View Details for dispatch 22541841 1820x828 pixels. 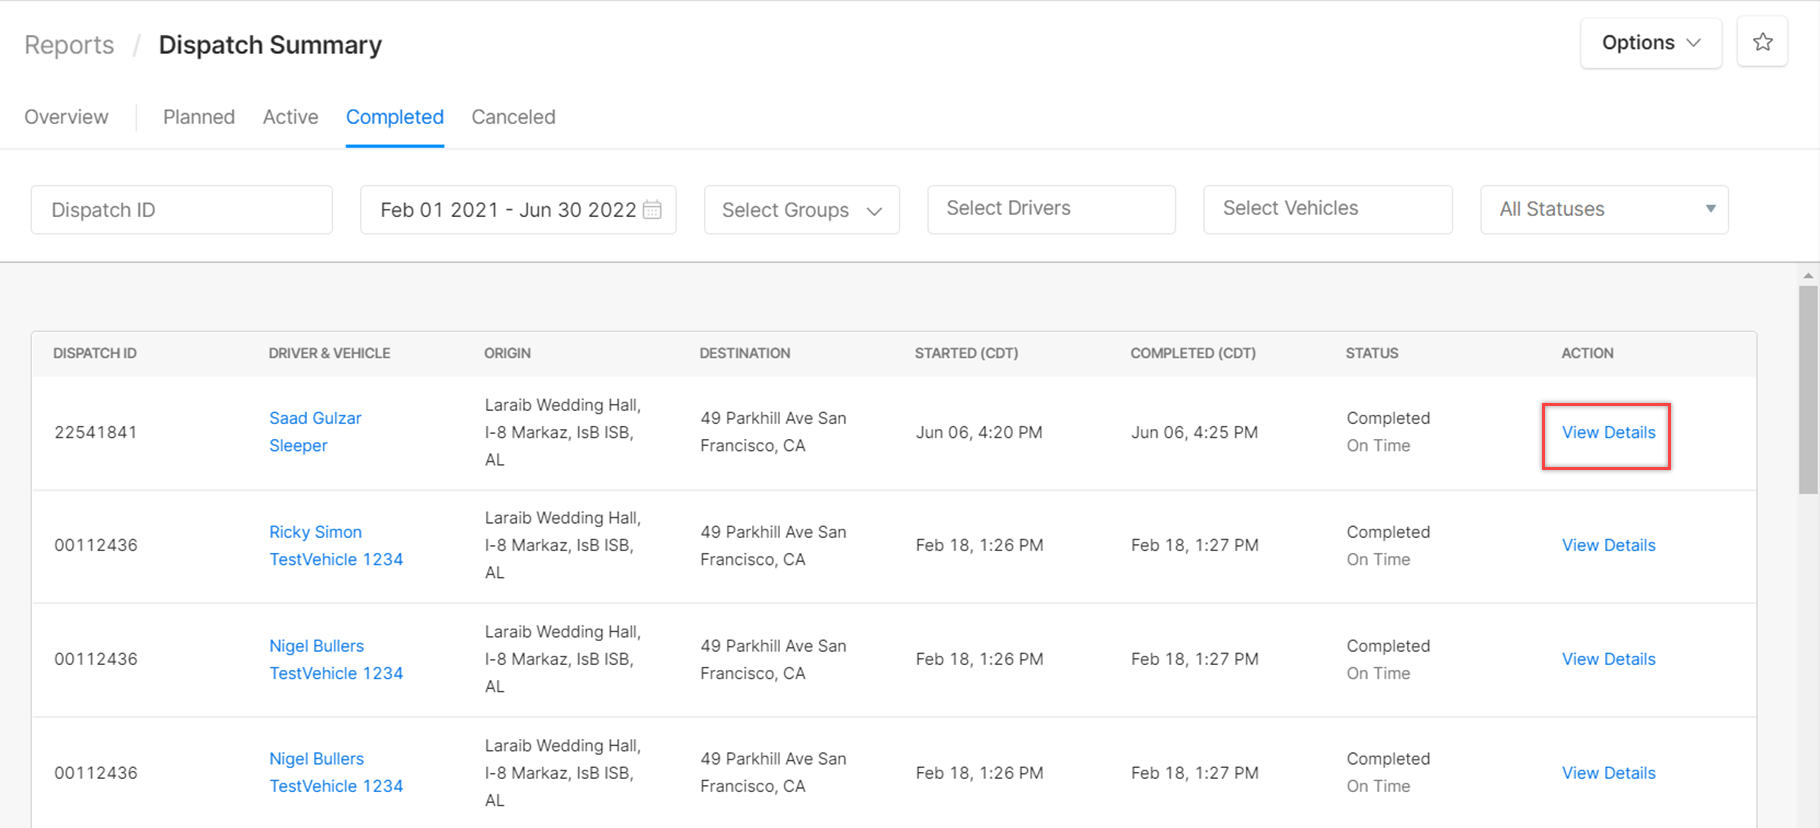(1608, 433)
